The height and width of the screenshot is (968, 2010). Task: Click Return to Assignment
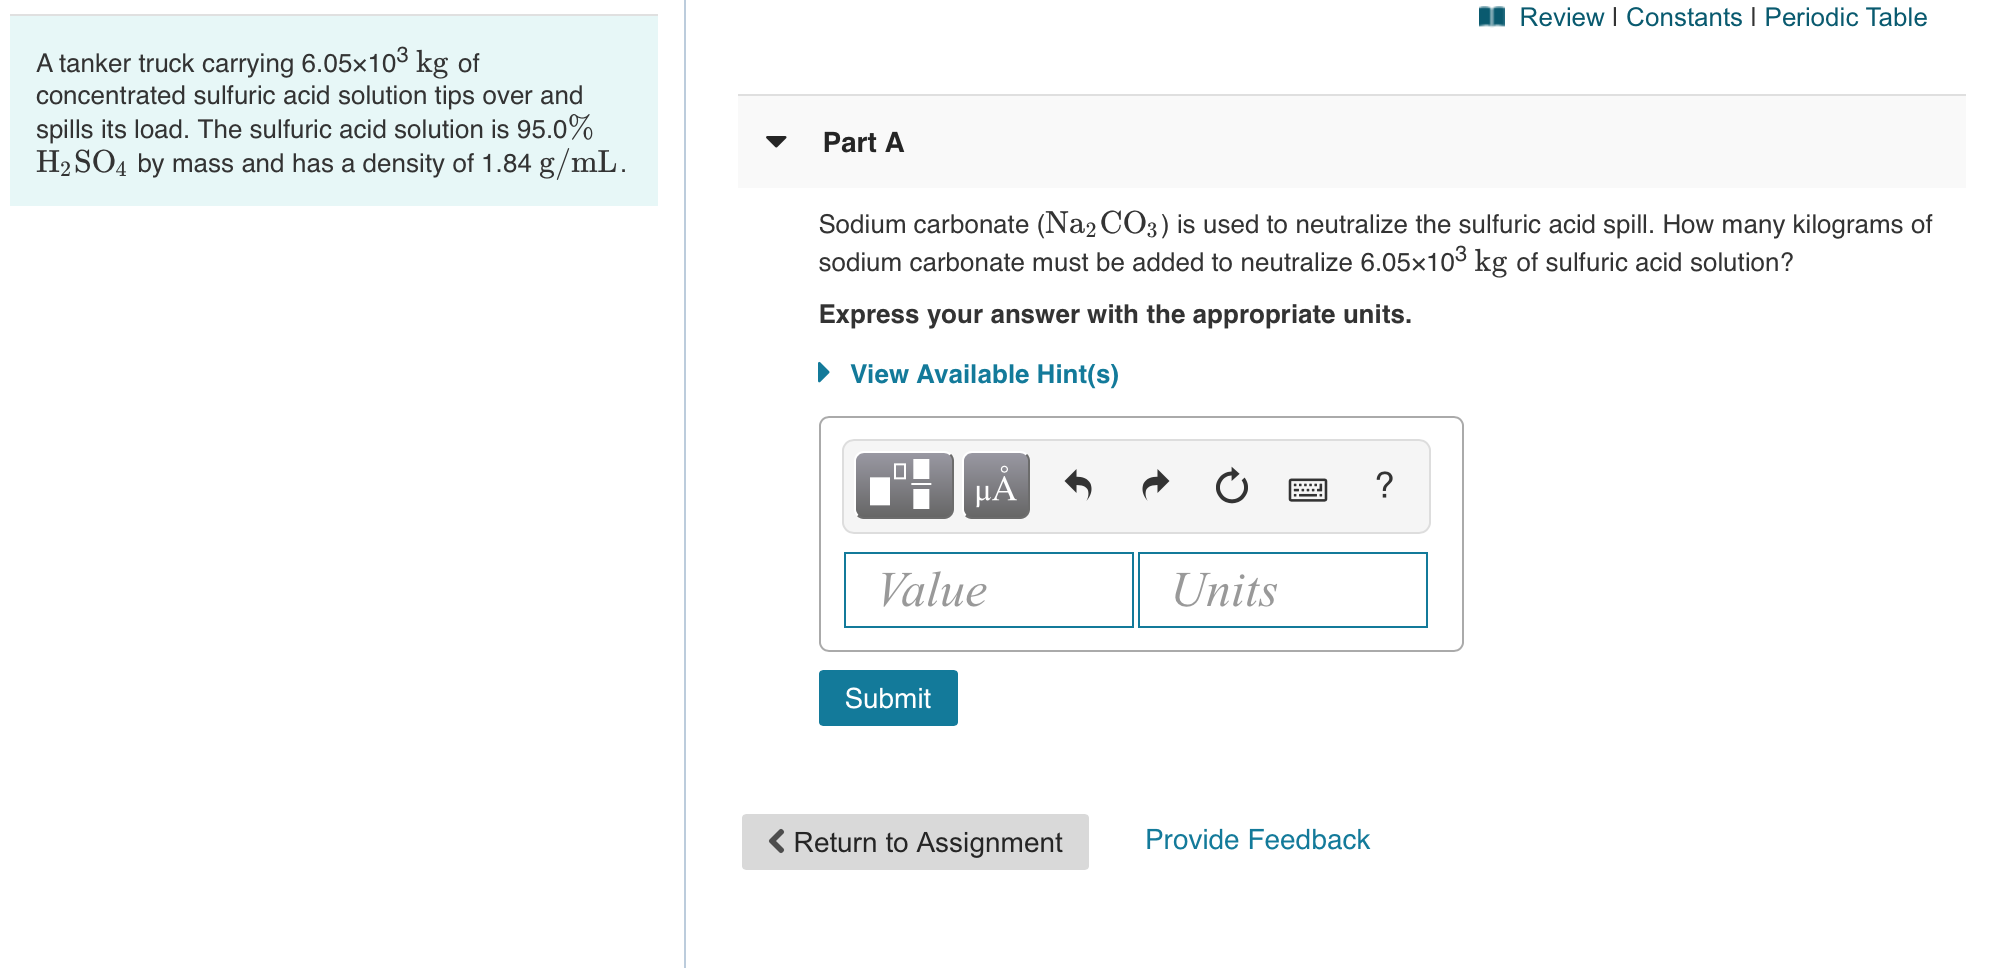click(x=913, y=842)
